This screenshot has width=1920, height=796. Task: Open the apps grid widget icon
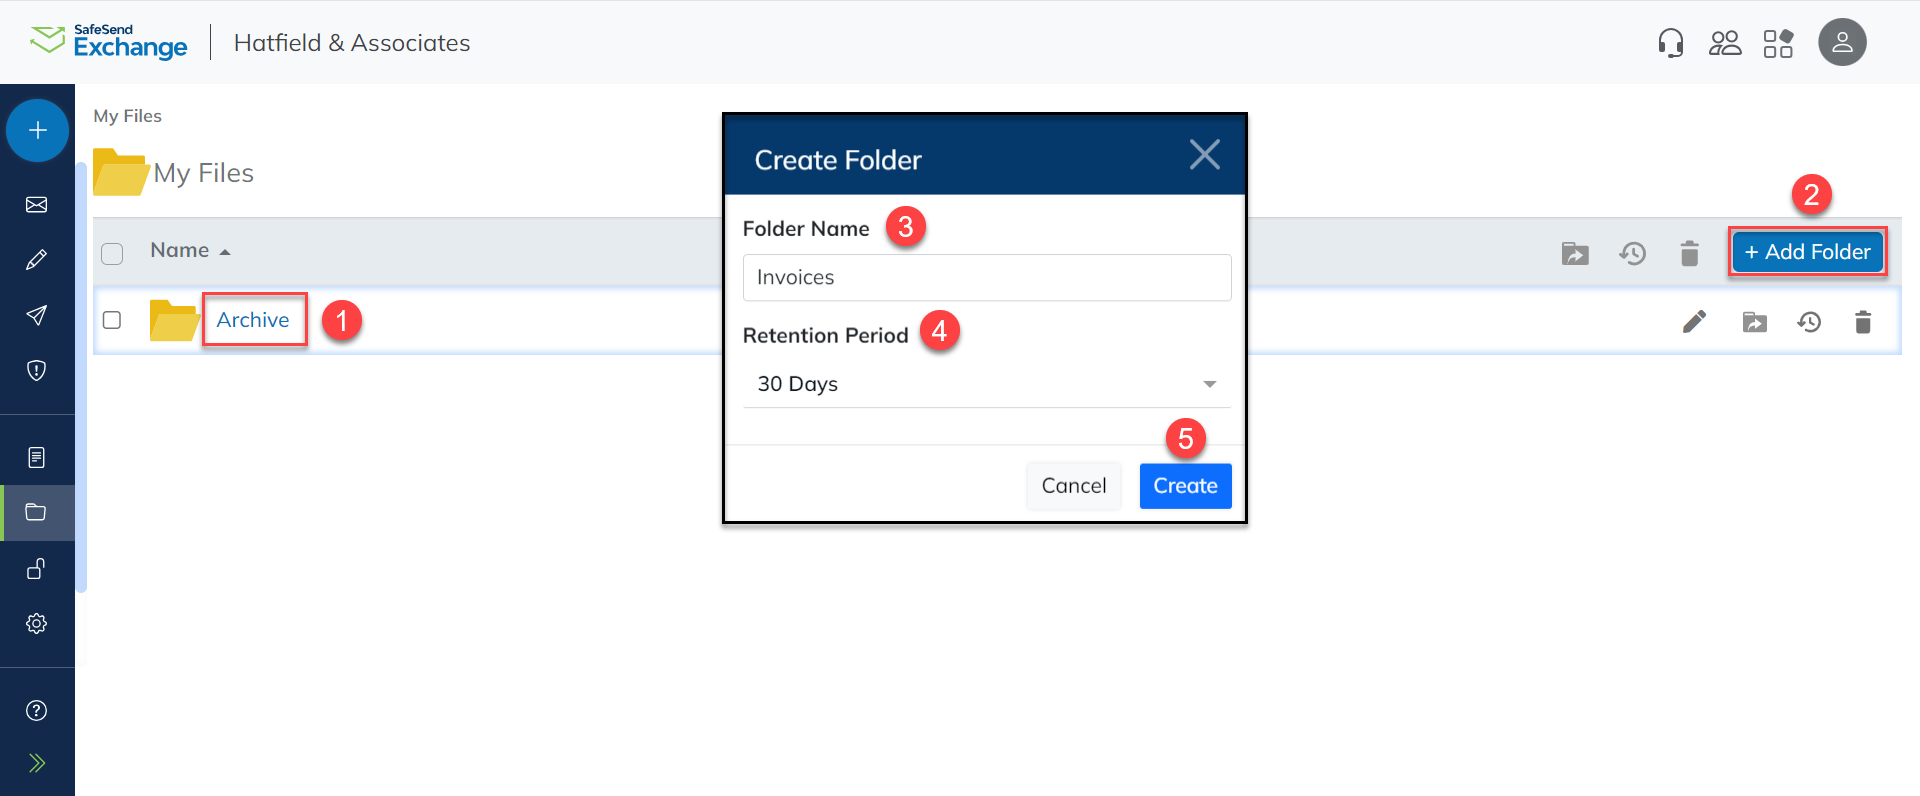[1778, 43]
